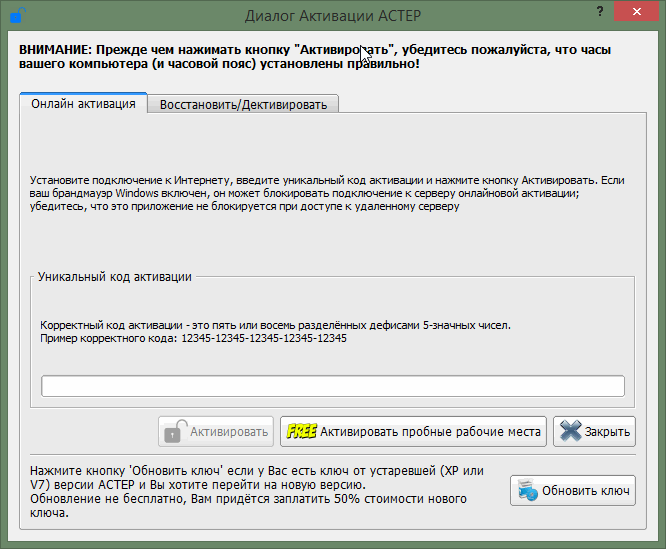Click the blue X icon on Закрыть
The image size is (666, 549).
(x=570, y=431)
